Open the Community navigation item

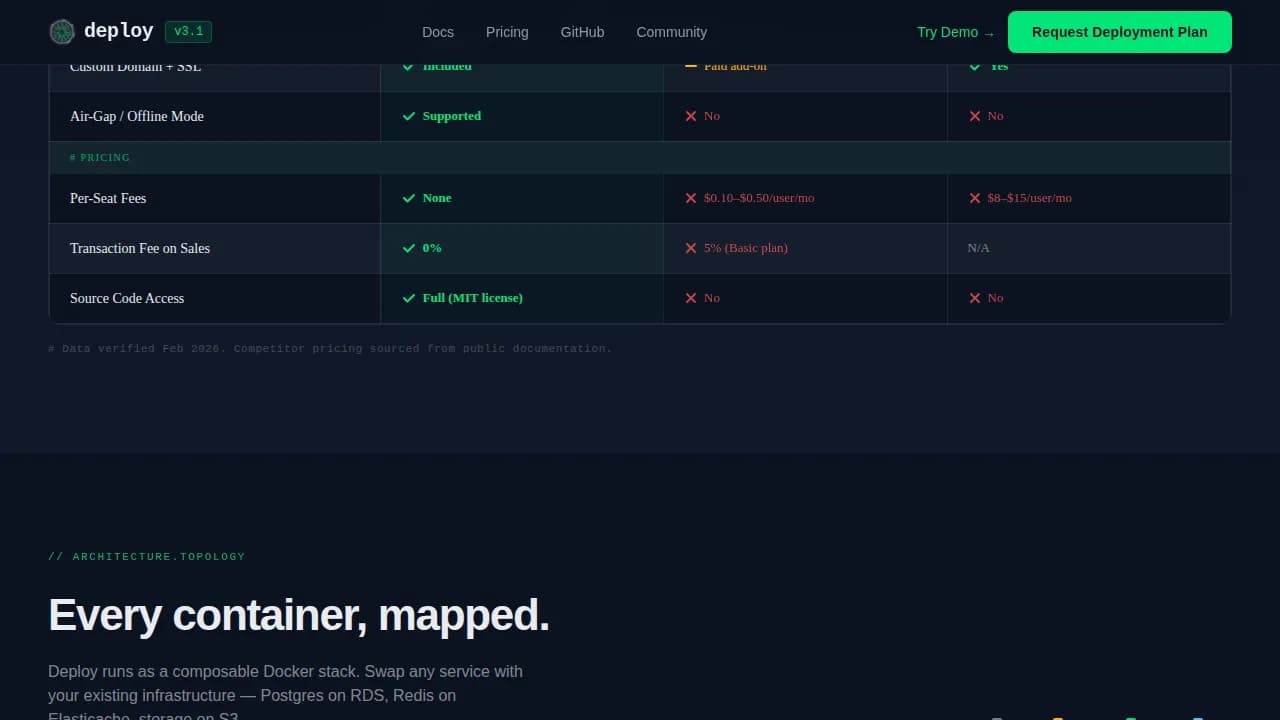pyautogui.click(x=671, y=31)
